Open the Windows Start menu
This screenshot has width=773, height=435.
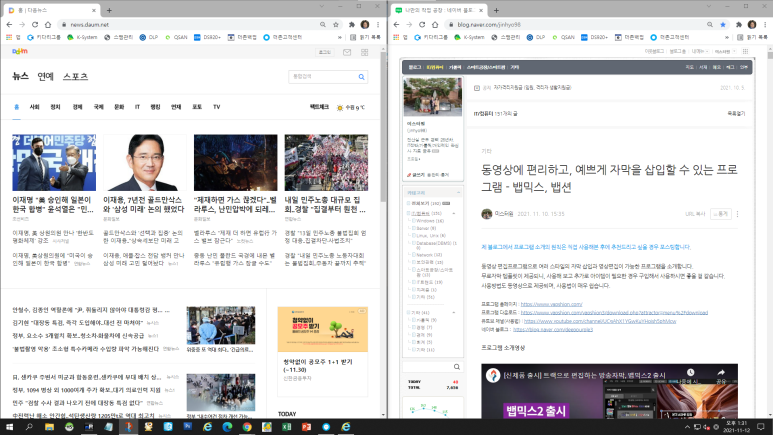[x=9, y=427]
